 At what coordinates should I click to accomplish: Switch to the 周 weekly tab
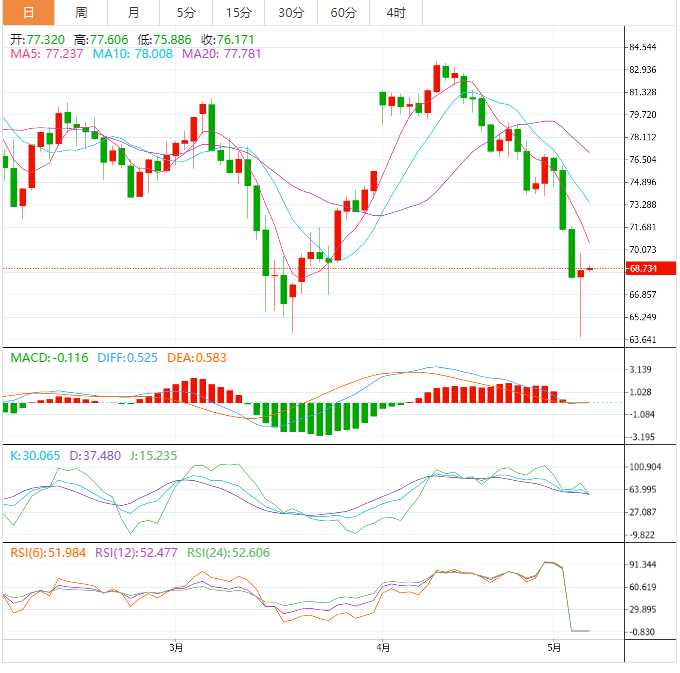coord(81,13)
